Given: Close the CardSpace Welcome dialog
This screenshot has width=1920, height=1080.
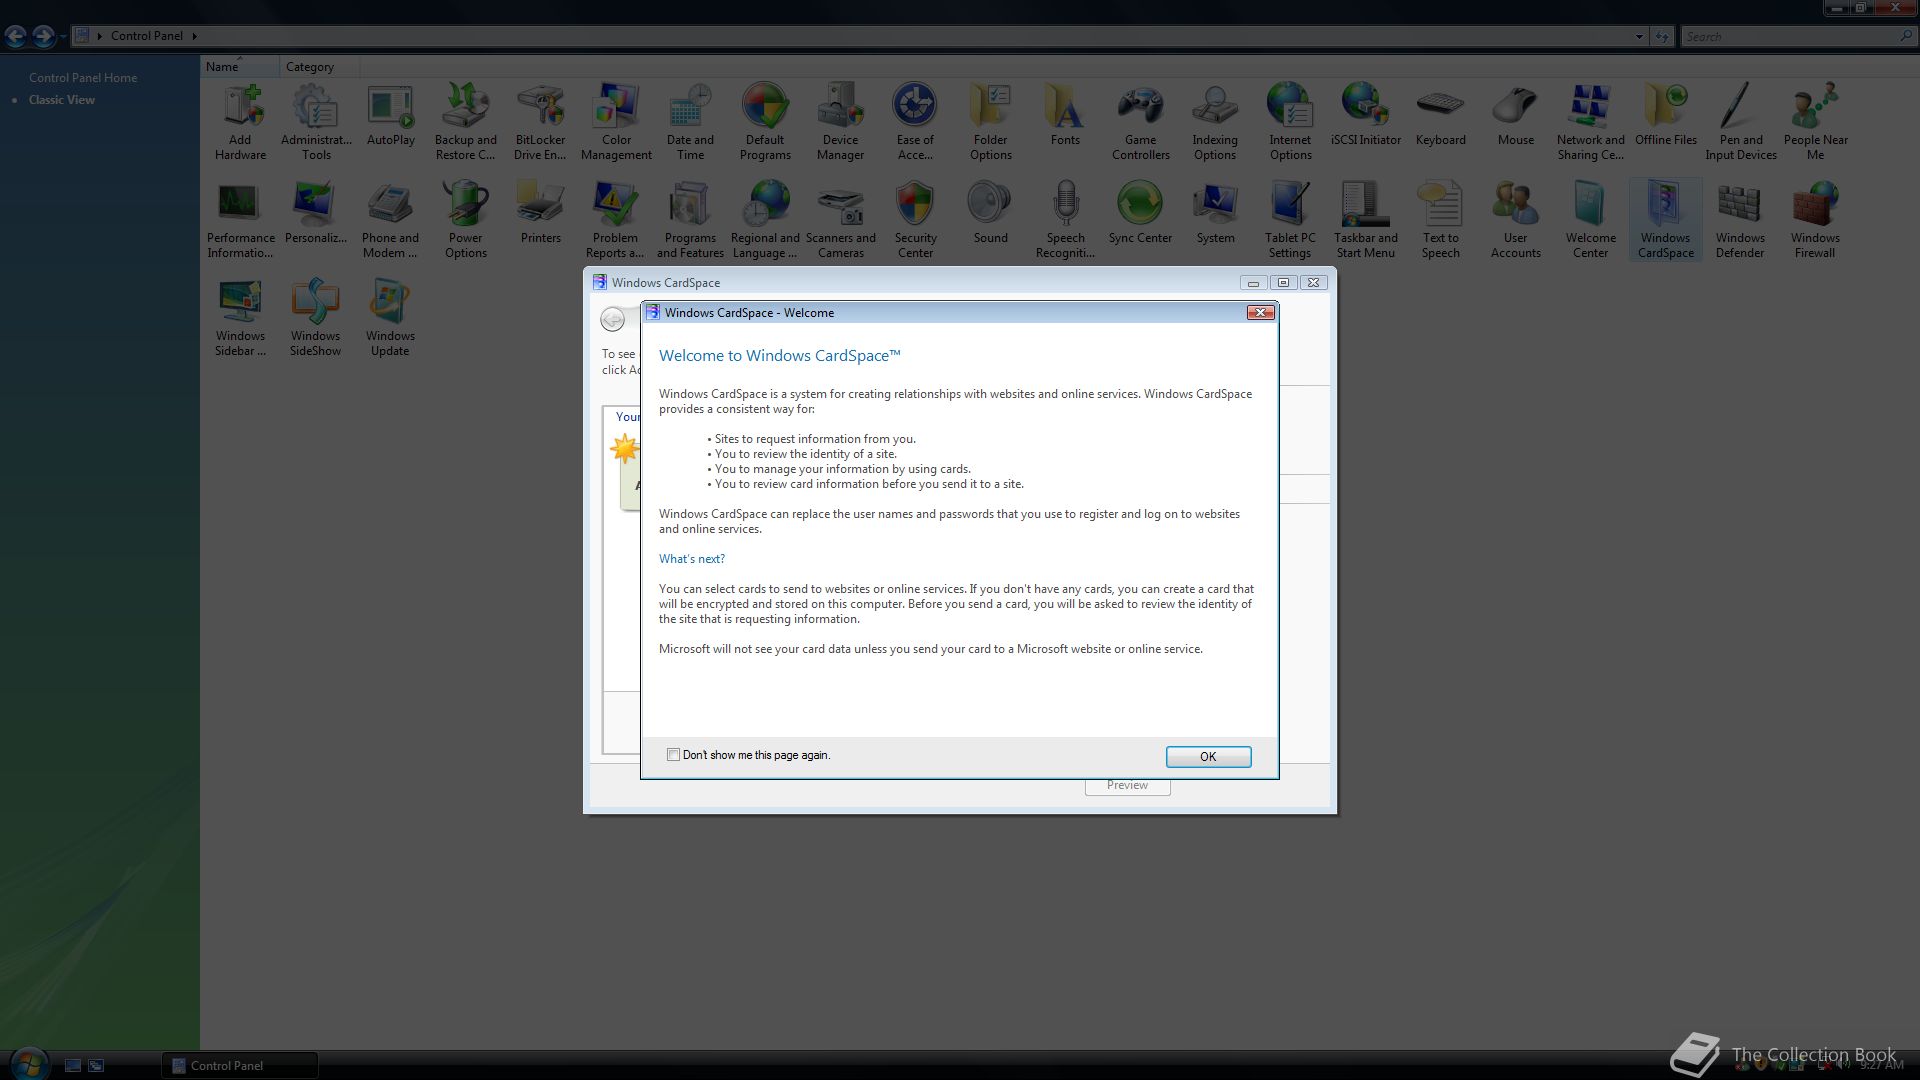Looking at the screenshot, I should click(x=1260, y=313).
